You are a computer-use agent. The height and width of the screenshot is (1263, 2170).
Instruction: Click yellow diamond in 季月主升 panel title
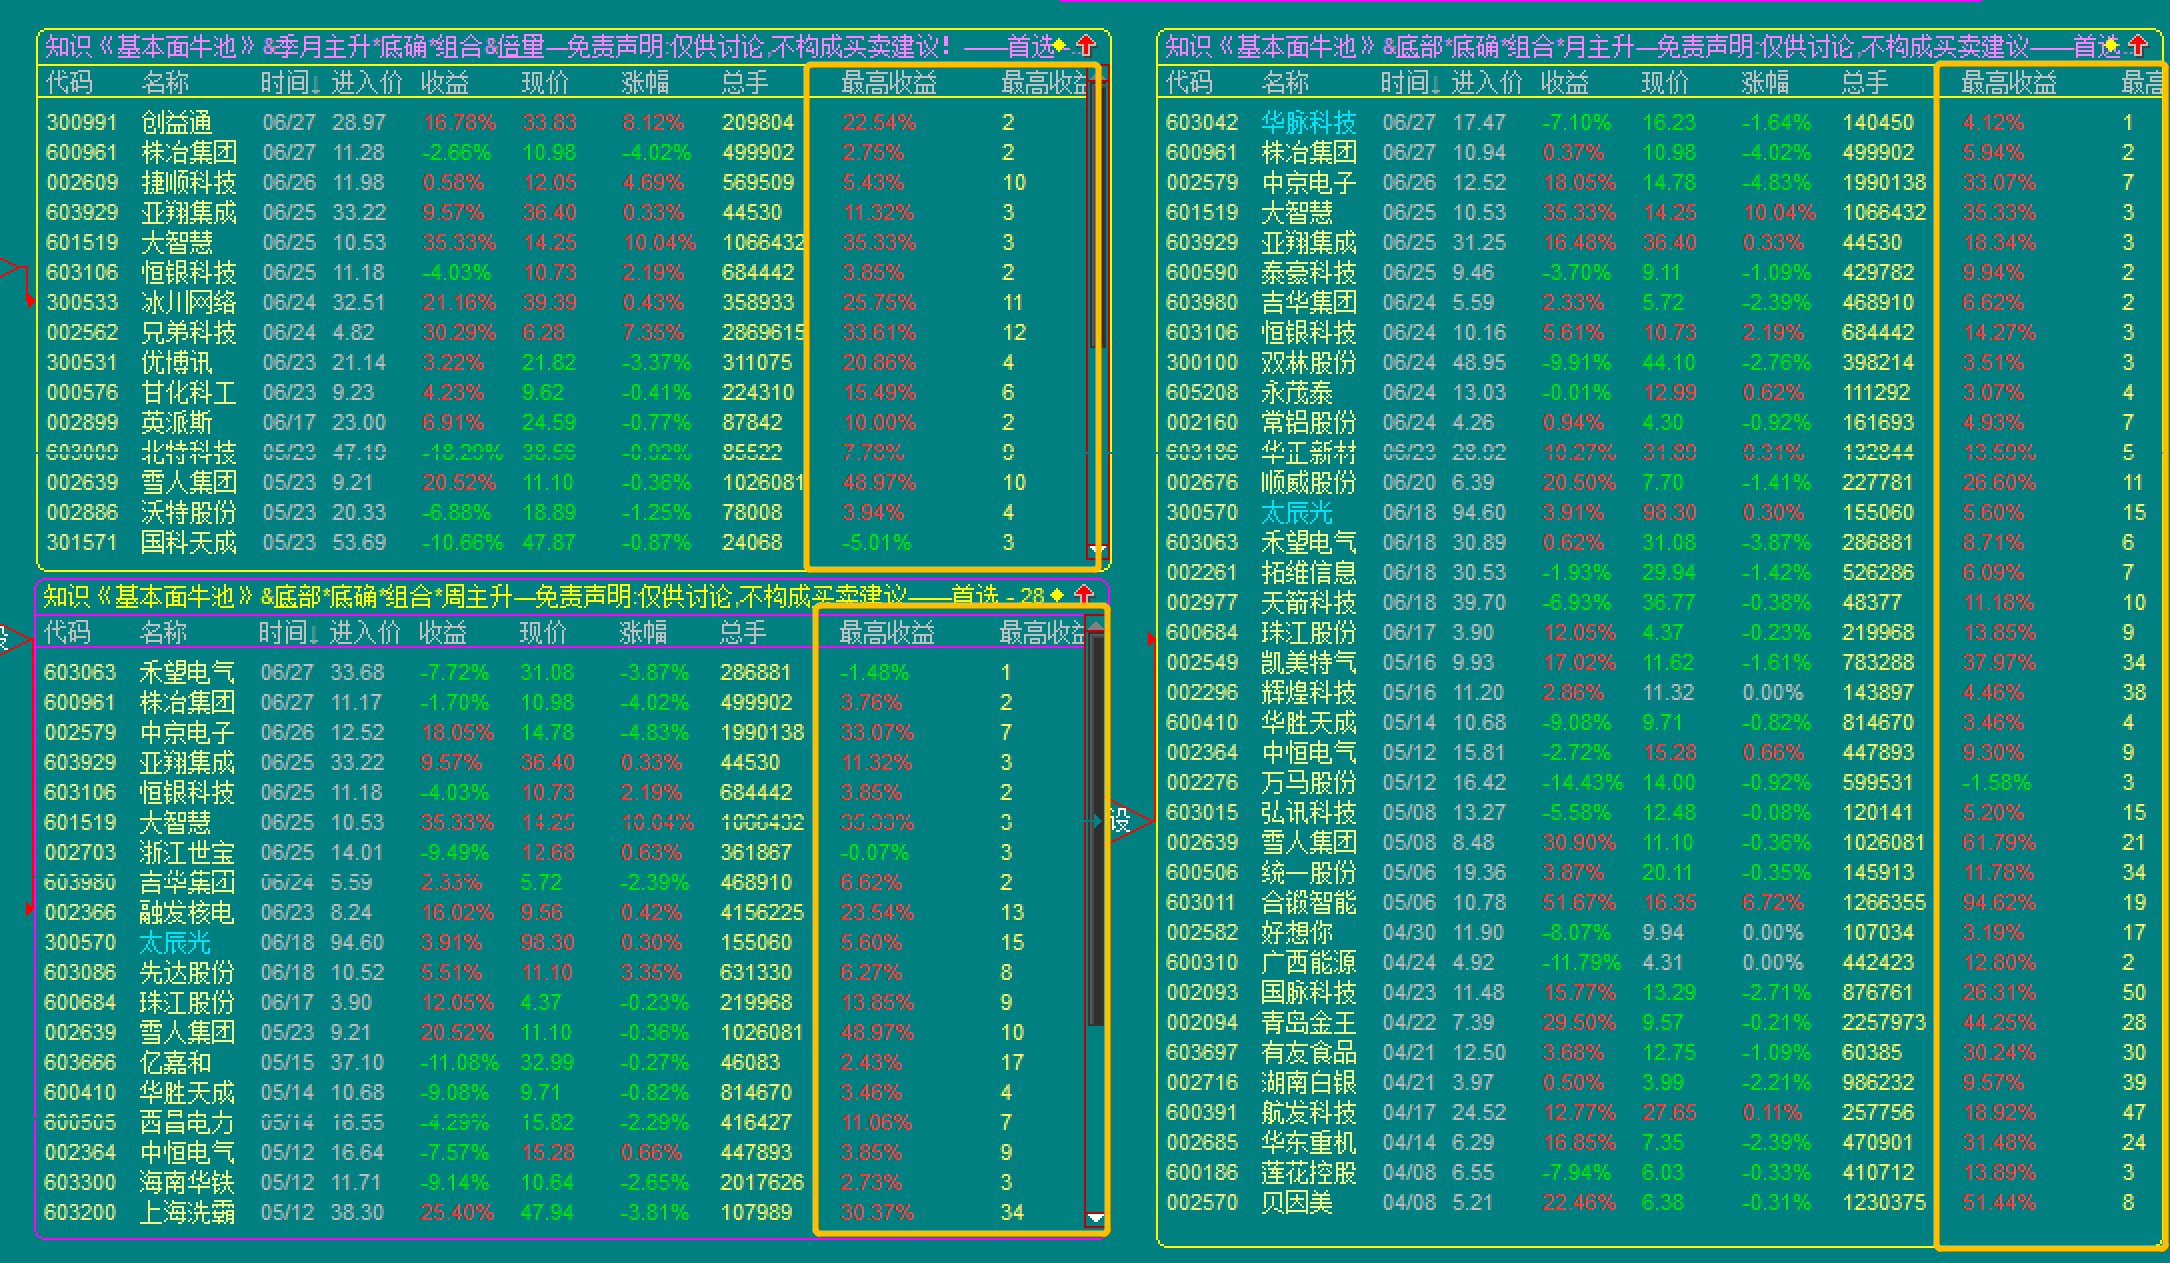1061,45
